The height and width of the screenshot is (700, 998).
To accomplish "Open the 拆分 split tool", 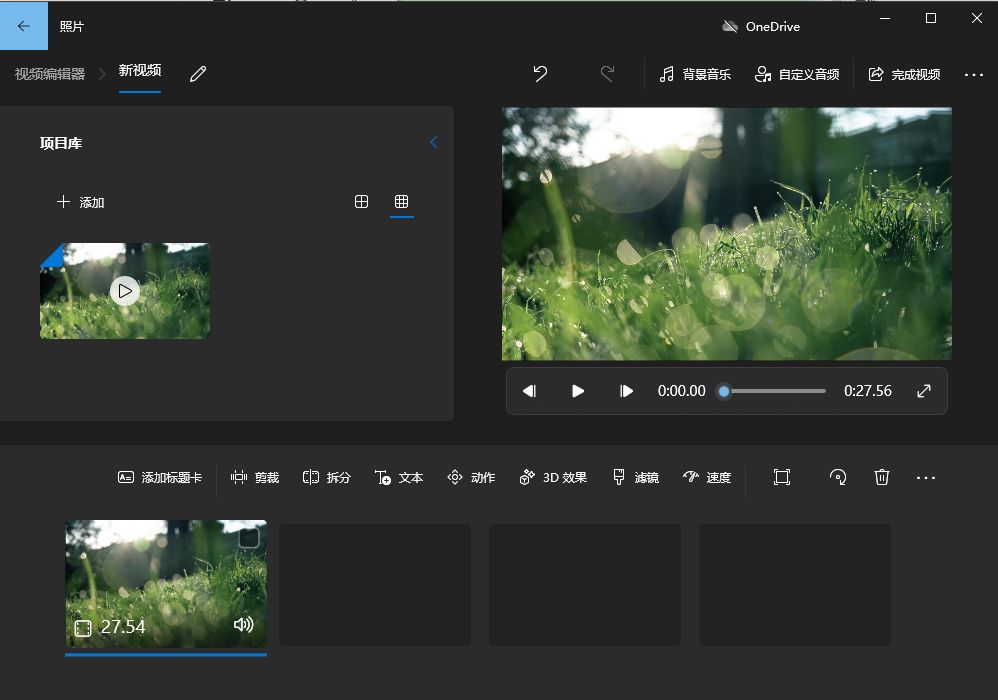I will 327,477.
